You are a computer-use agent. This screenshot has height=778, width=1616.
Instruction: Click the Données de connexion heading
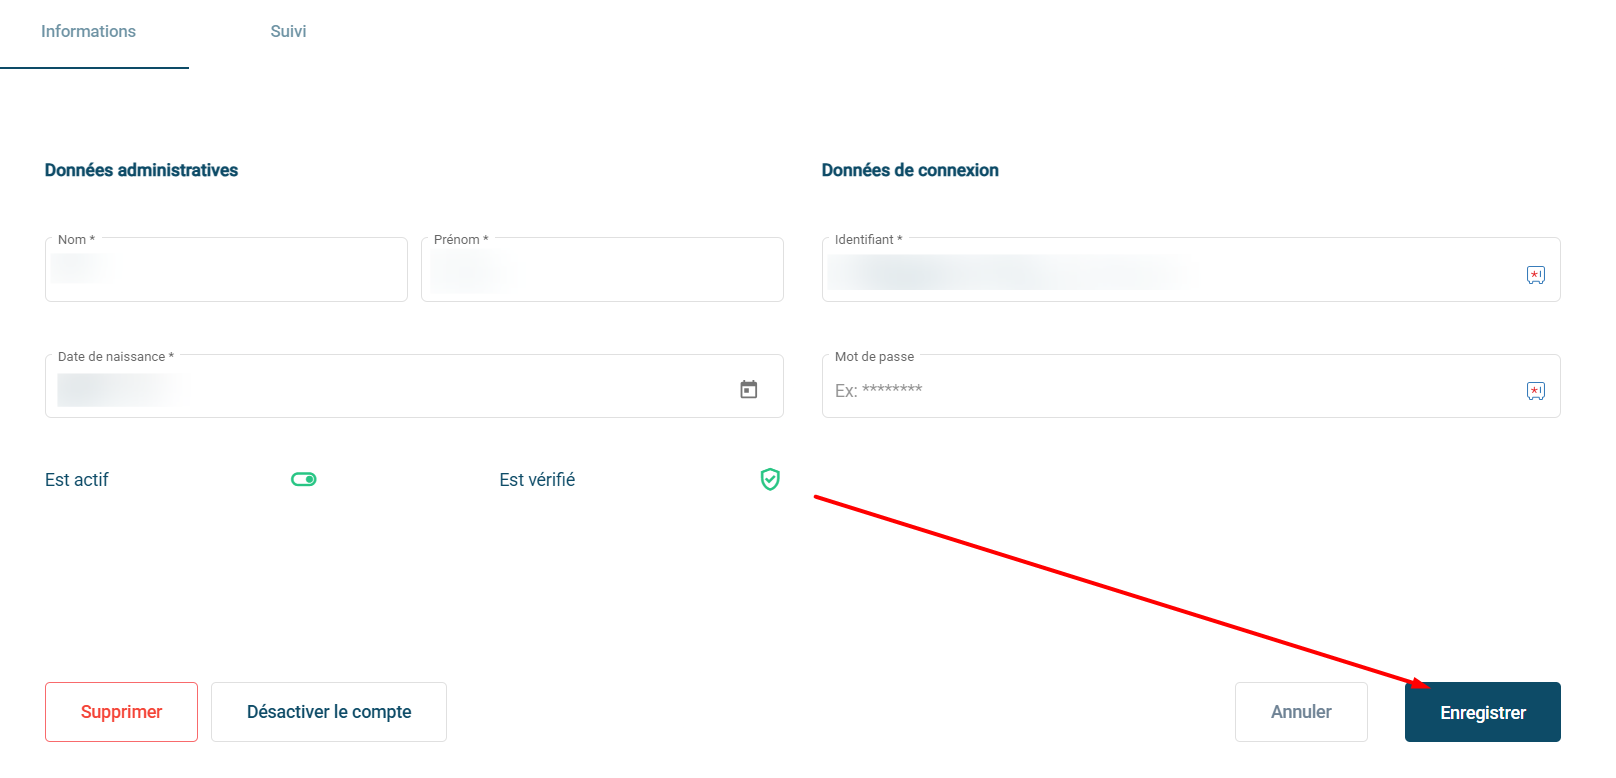pos(909,170)
